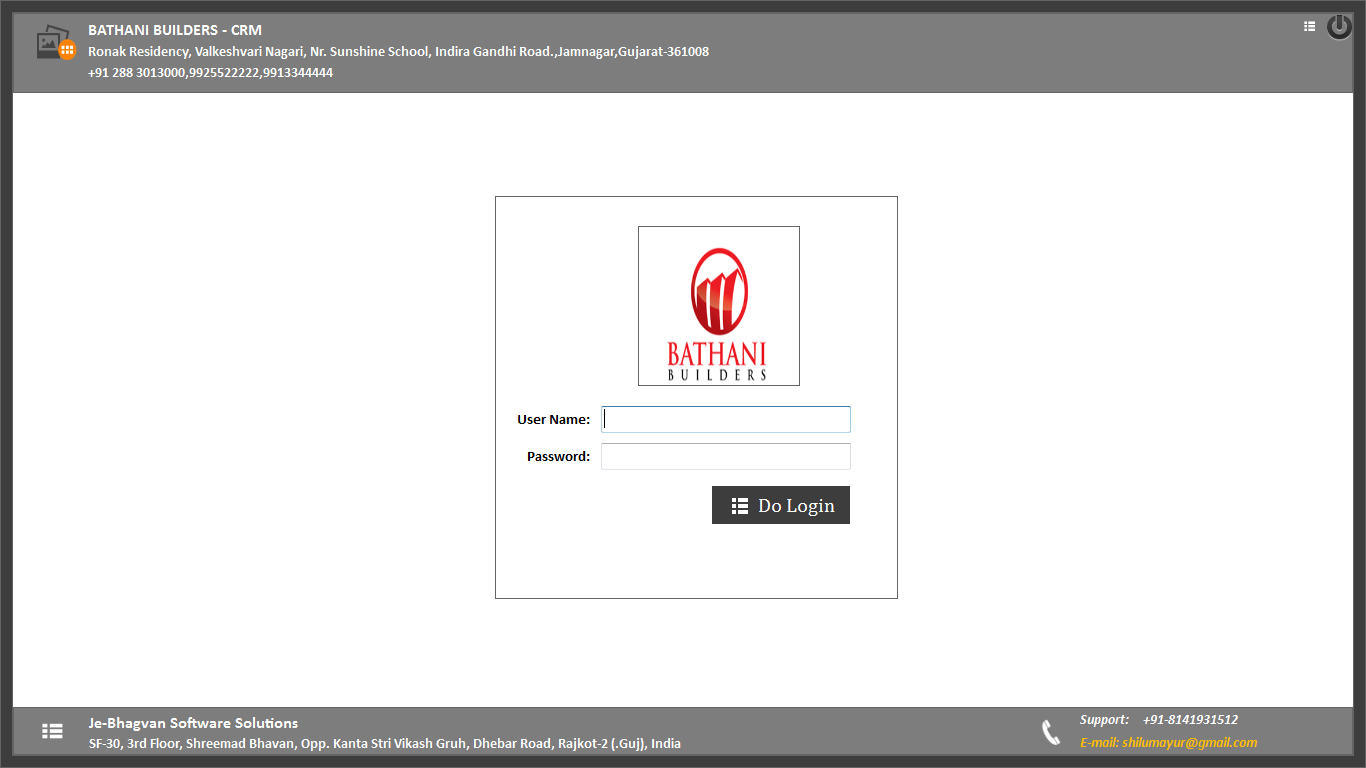
Task: Click the list icon in the footer
Action: (x=52, y=731)
